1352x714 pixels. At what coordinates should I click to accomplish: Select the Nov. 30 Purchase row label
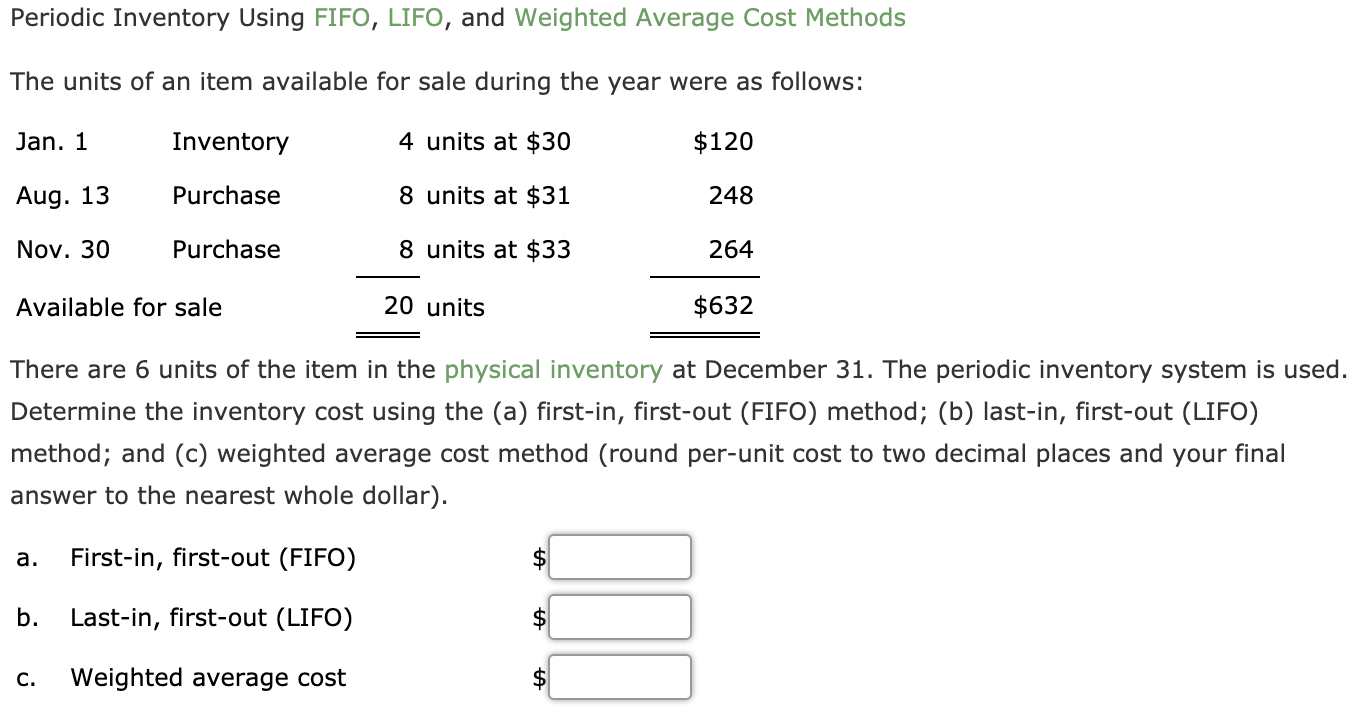(226, 249)
